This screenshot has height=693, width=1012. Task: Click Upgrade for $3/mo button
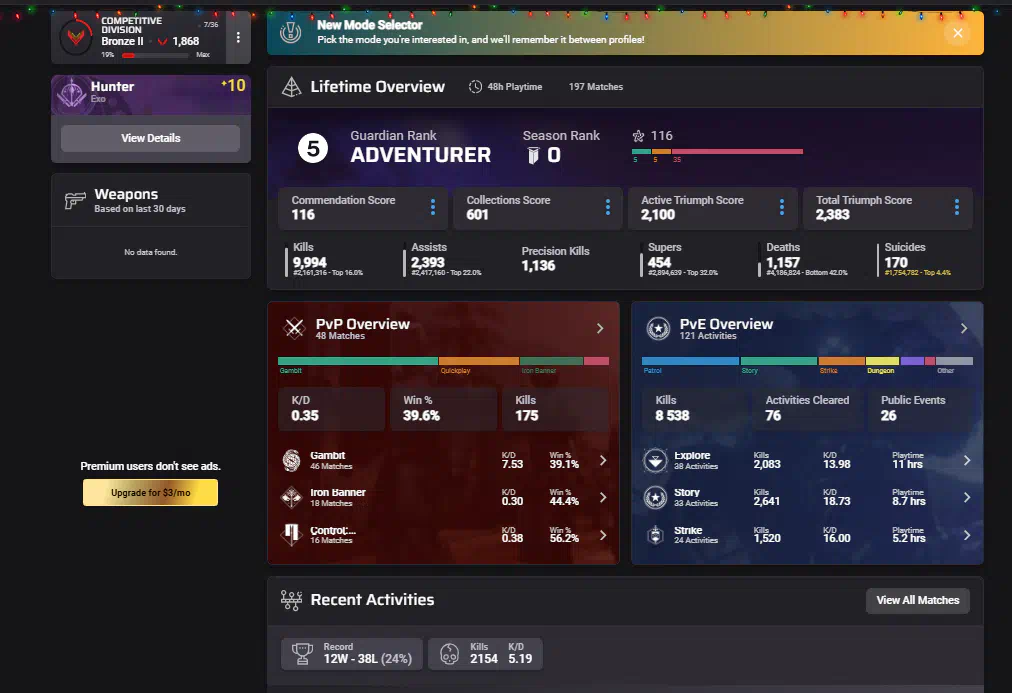pos(150,493)
